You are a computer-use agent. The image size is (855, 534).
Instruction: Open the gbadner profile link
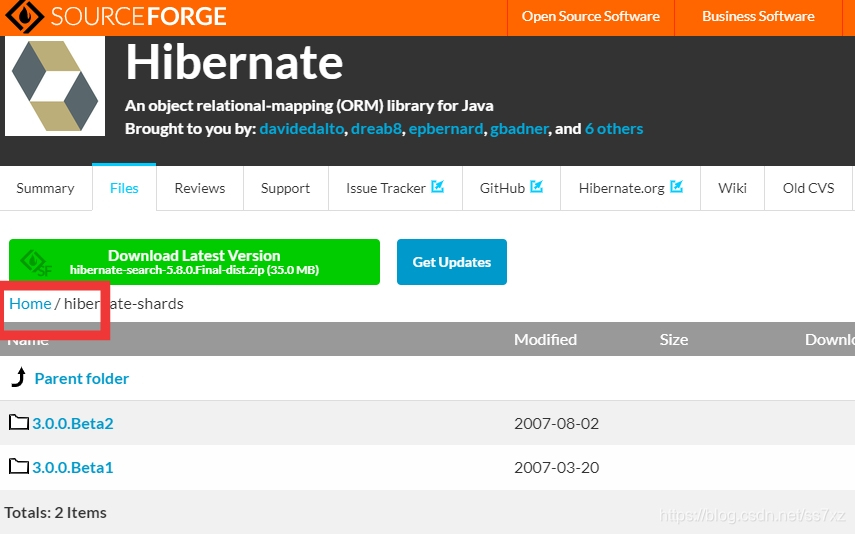(519, 129)
